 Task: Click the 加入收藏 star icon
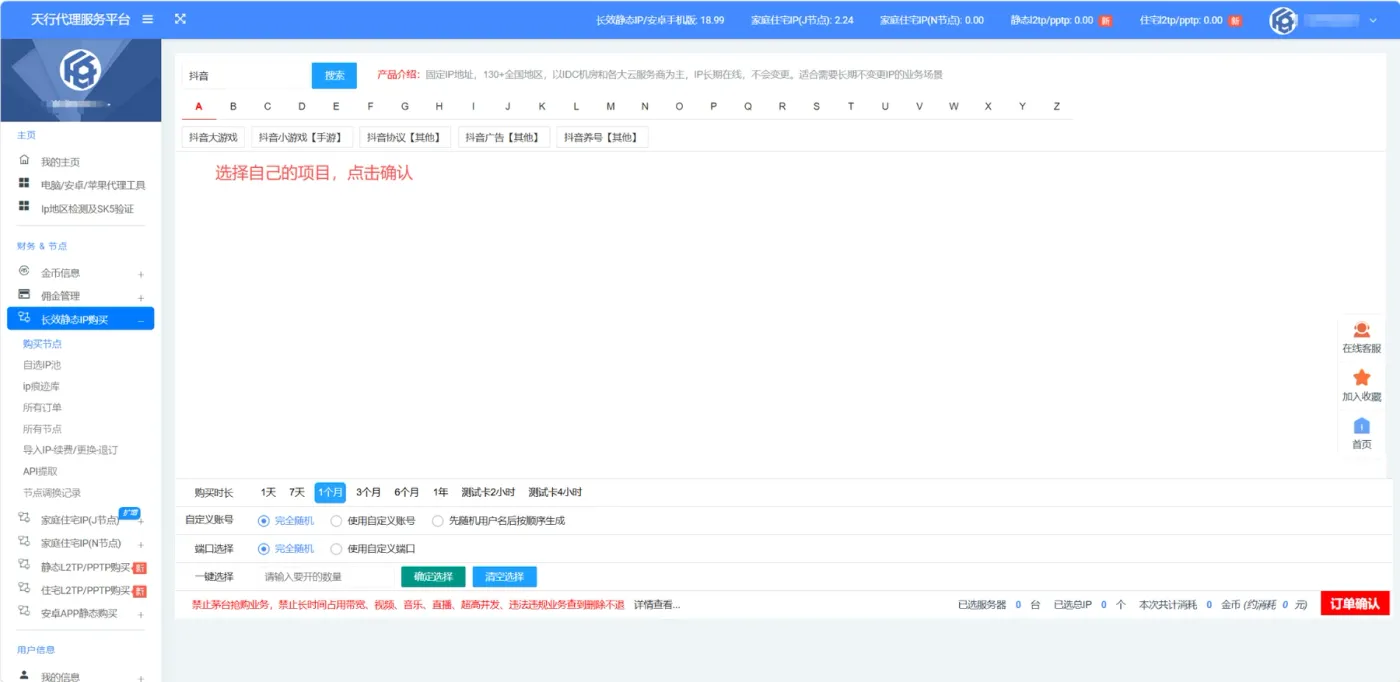click(x=1361, y=378)
